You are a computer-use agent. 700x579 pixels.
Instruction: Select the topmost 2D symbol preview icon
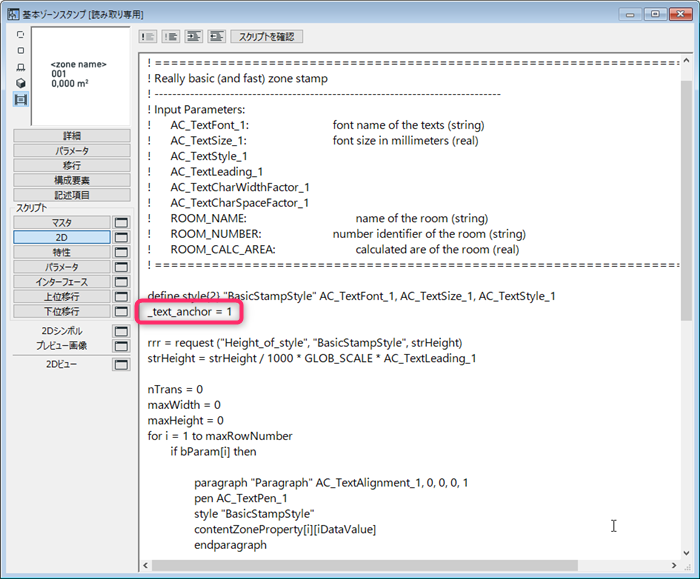click(x=21, y=34)
